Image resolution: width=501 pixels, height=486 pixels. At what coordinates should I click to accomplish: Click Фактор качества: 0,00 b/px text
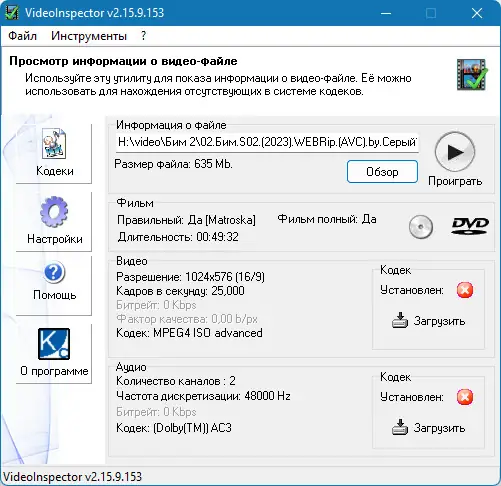click(187, 319)
